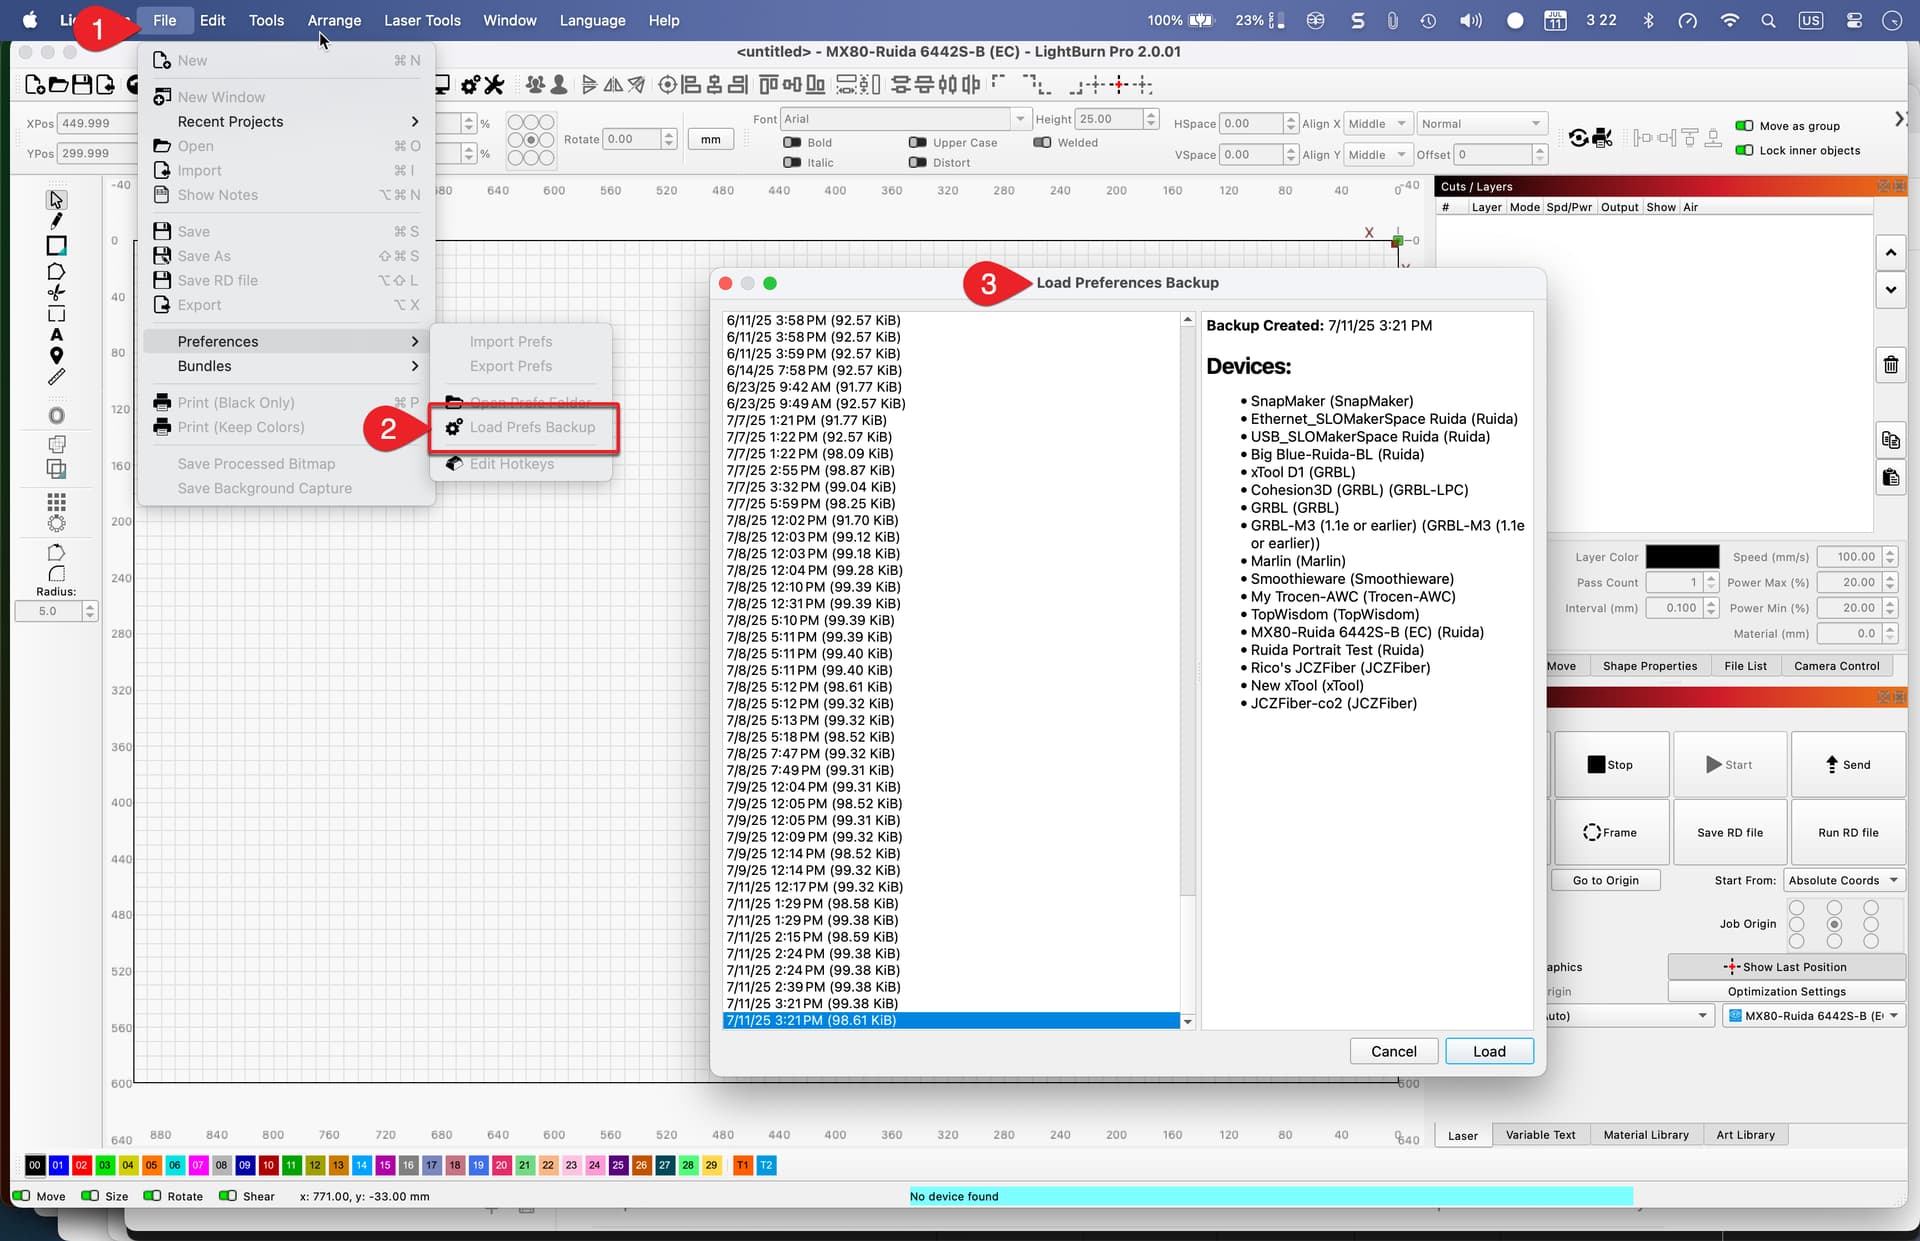Select the red 02 color palette swatch

tap(81, 1165)
